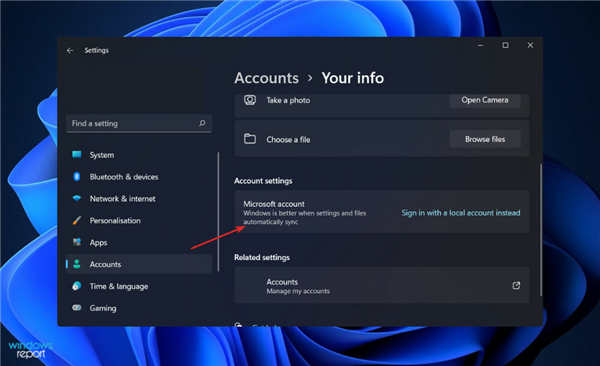
Task: Open the System settings category
Action: 139,155
